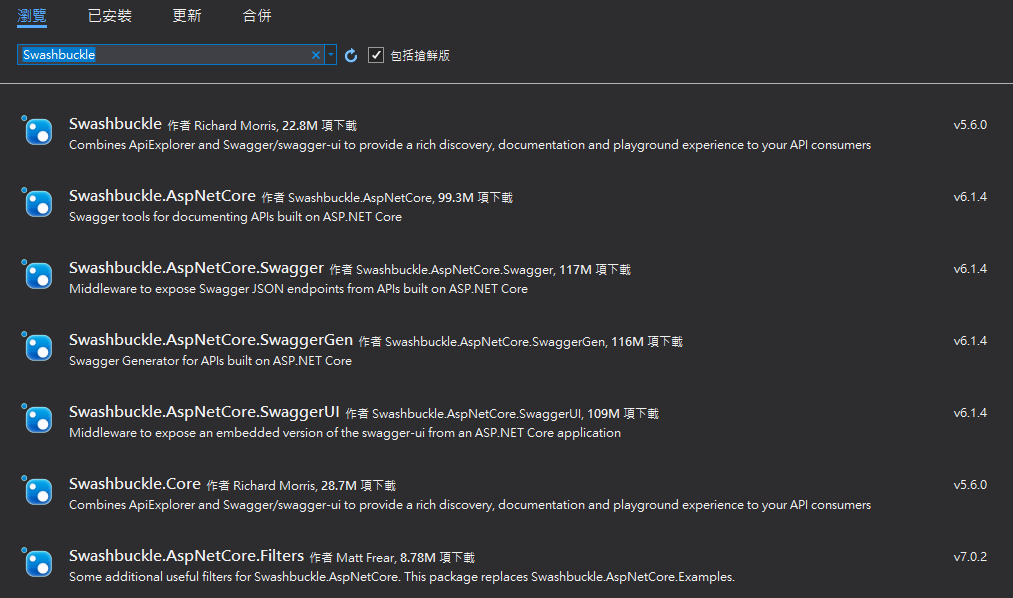This screenshot has height=598, width=1013.
Task: Click the Swashbuckle.AspNetCore.Swagger package icon
Action: pyautogui.click(x=37, y=276)
